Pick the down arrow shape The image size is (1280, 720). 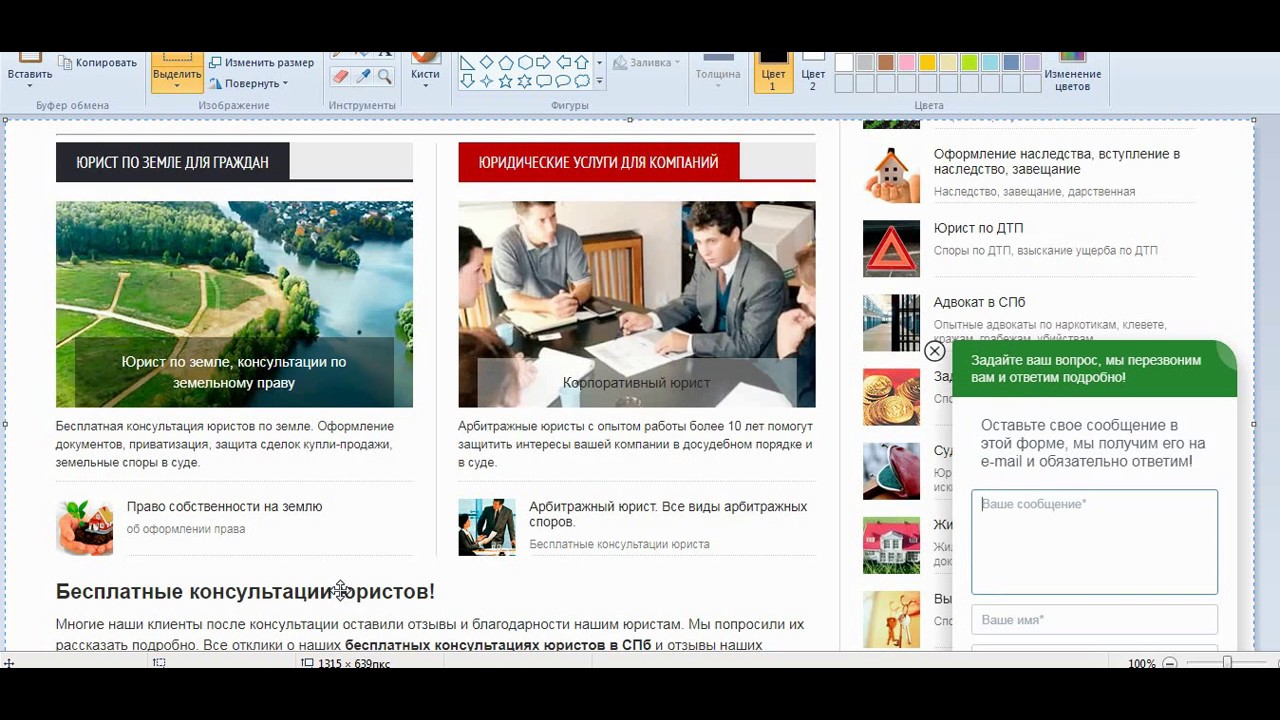click(467, 81)
